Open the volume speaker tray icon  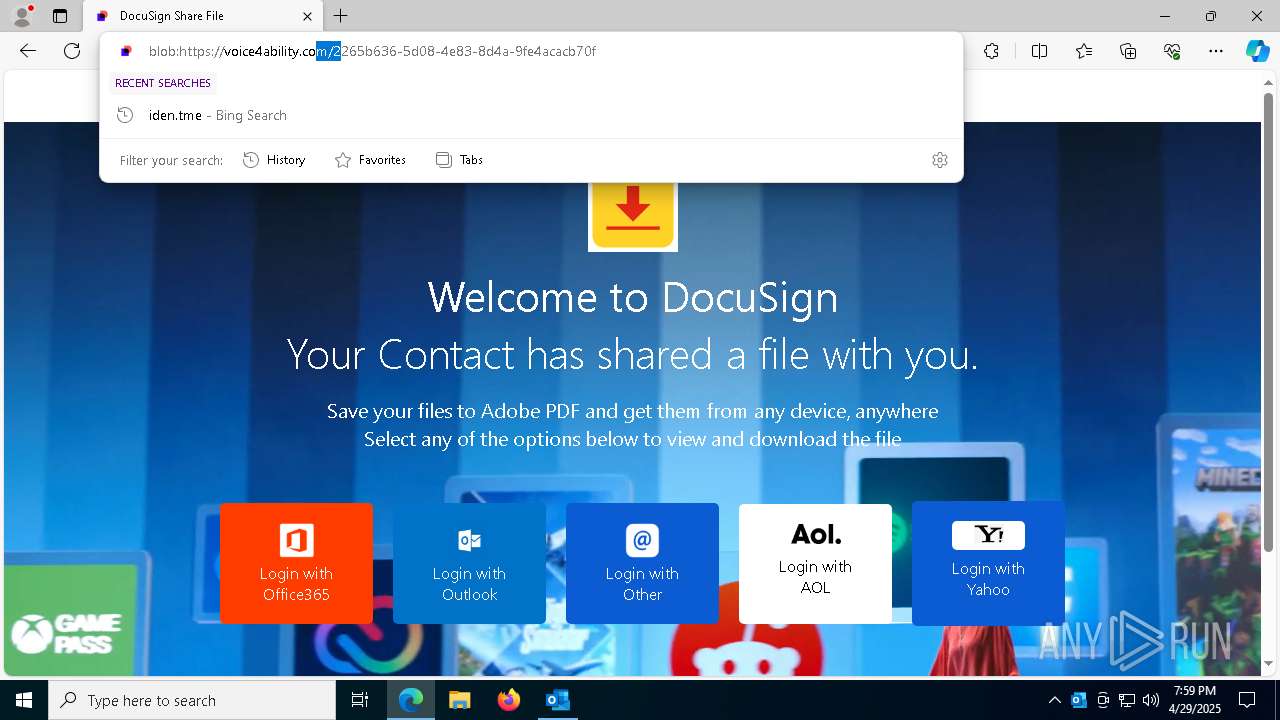point(1151,700)
